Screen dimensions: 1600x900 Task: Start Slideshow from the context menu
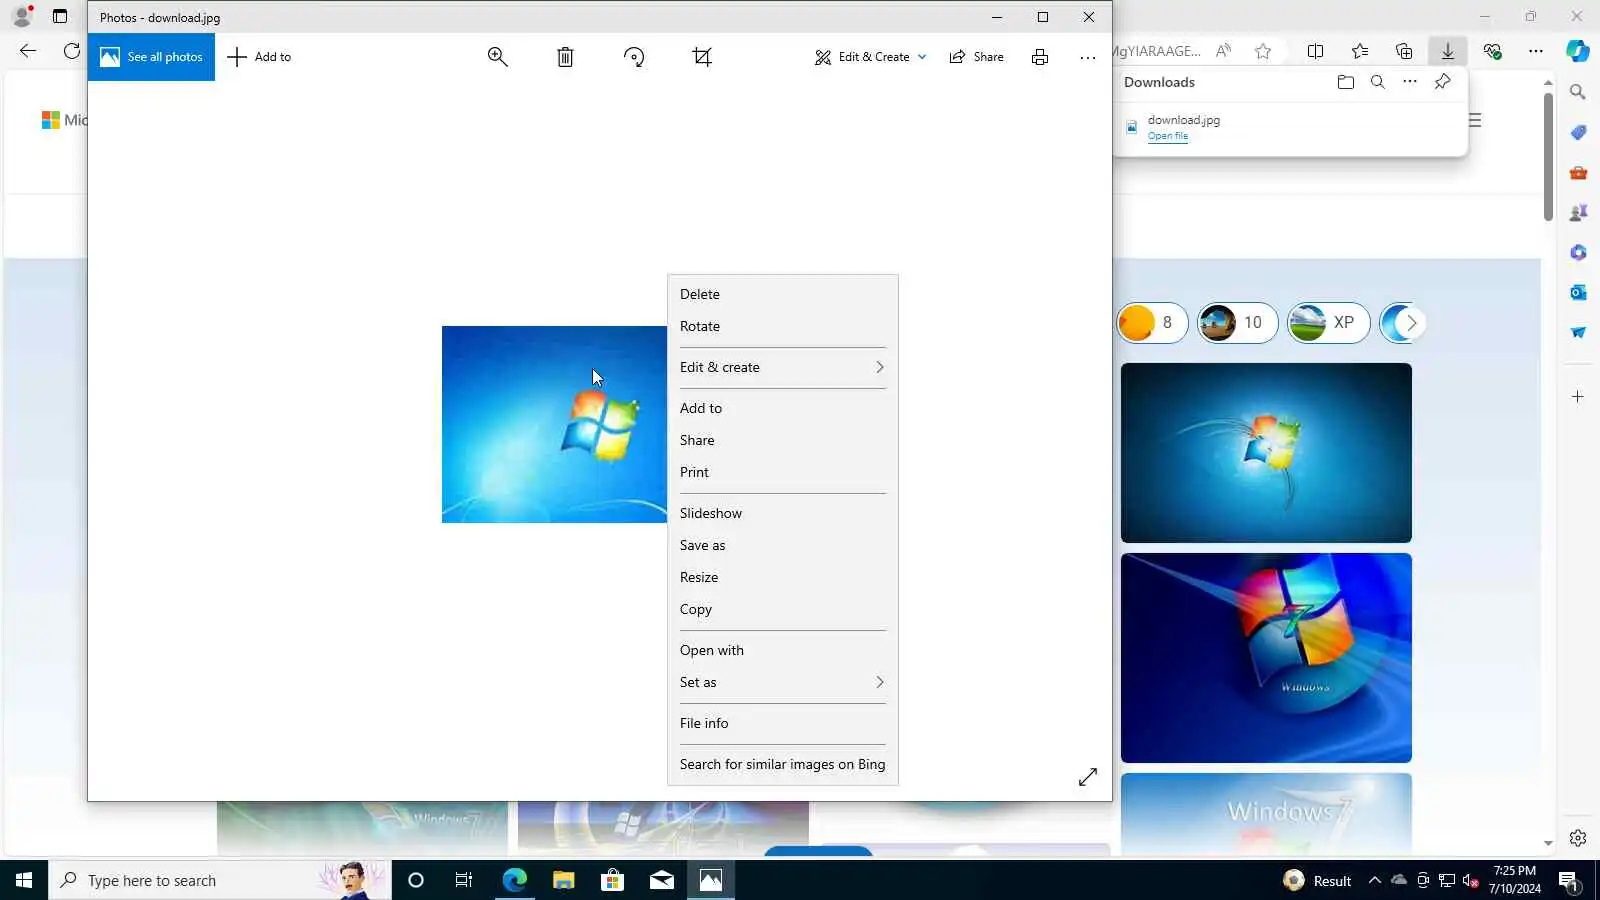(x=782, y=513)
